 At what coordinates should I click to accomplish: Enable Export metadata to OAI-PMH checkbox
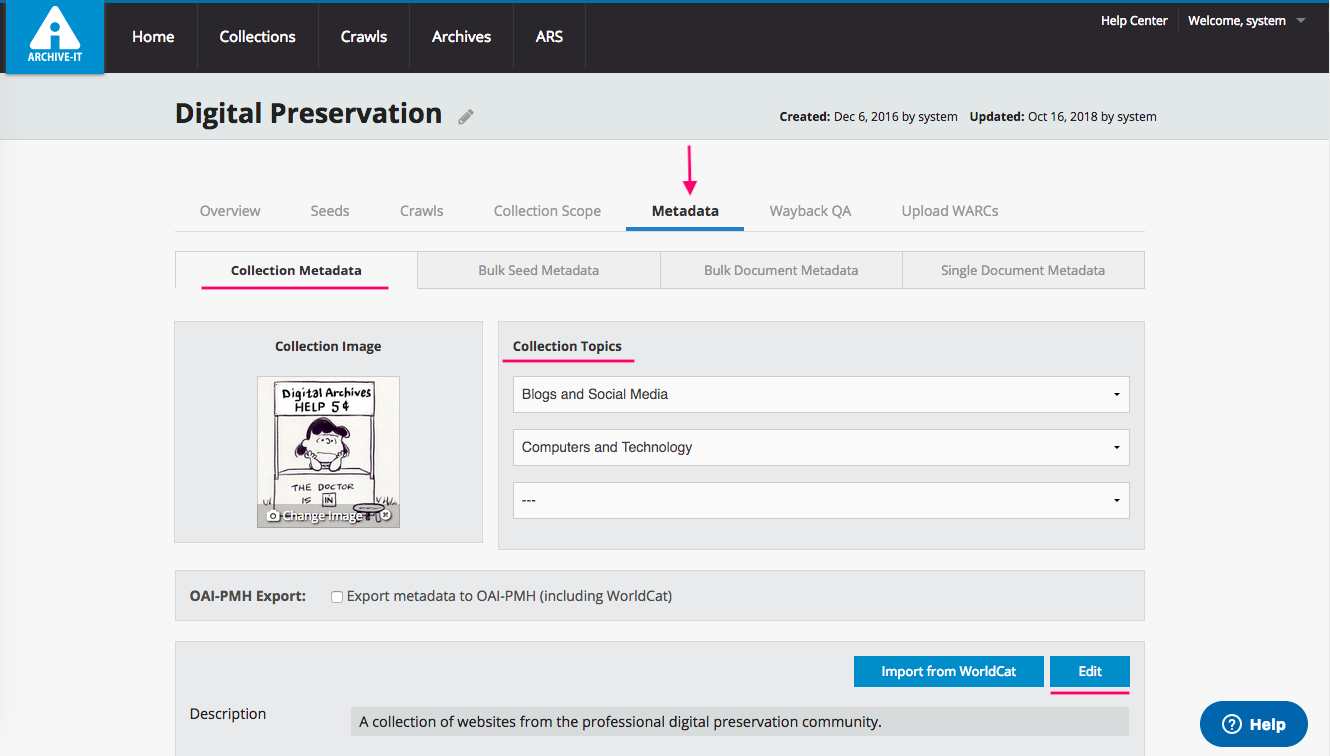pos(337,597)
